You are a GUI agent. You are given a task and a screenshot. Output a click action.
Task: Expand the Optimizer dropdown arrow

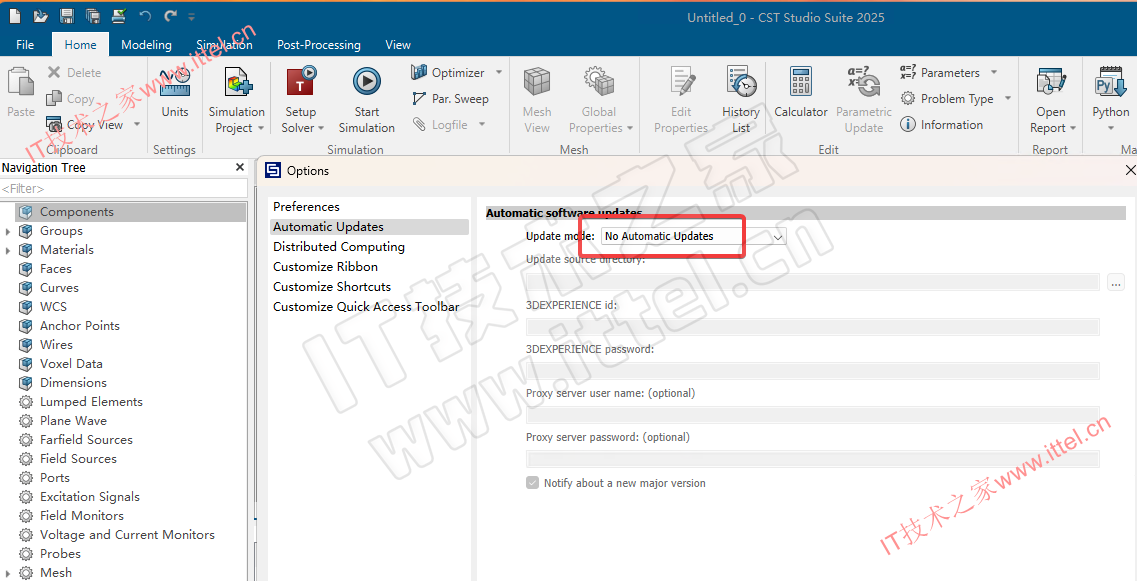click(499, 73)
